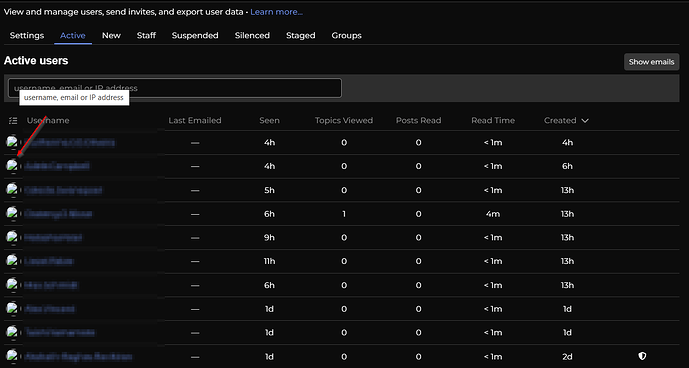View the Silenced users tab
The image size is (689, 368).
click(252, 36)
